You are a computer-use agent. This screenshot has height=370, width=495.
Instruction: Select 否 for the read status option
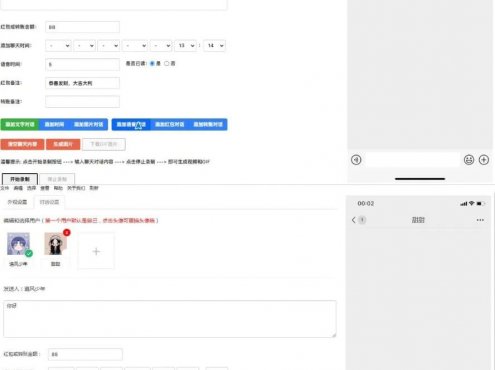[x=166, y=63]
